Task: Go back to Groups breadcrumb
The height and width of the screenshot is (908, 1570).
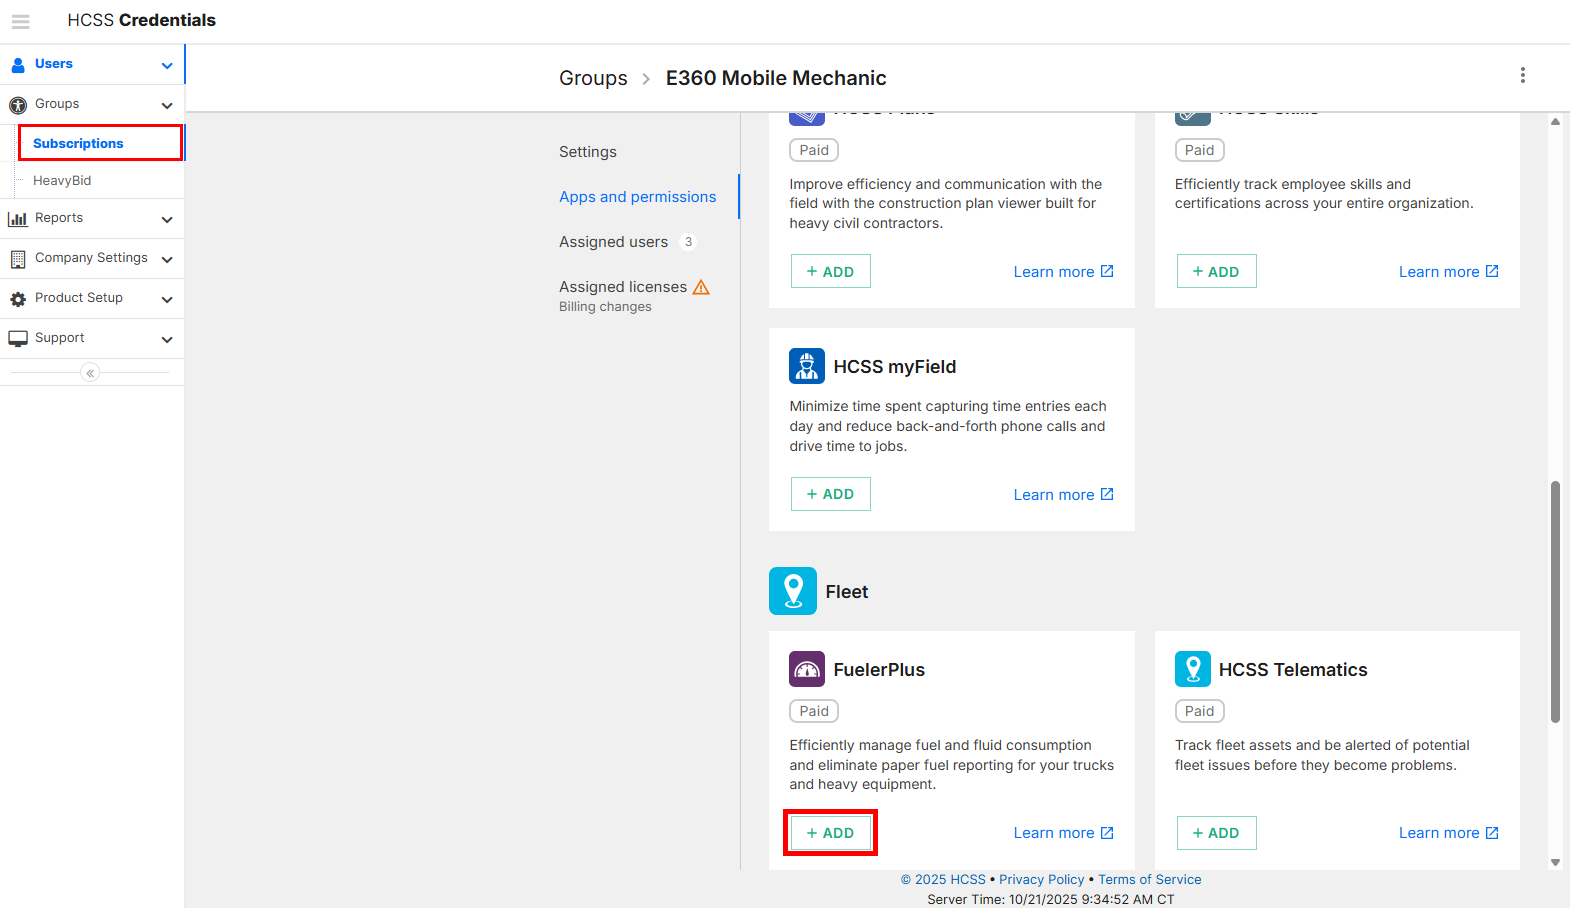Action: coord(593,78)
